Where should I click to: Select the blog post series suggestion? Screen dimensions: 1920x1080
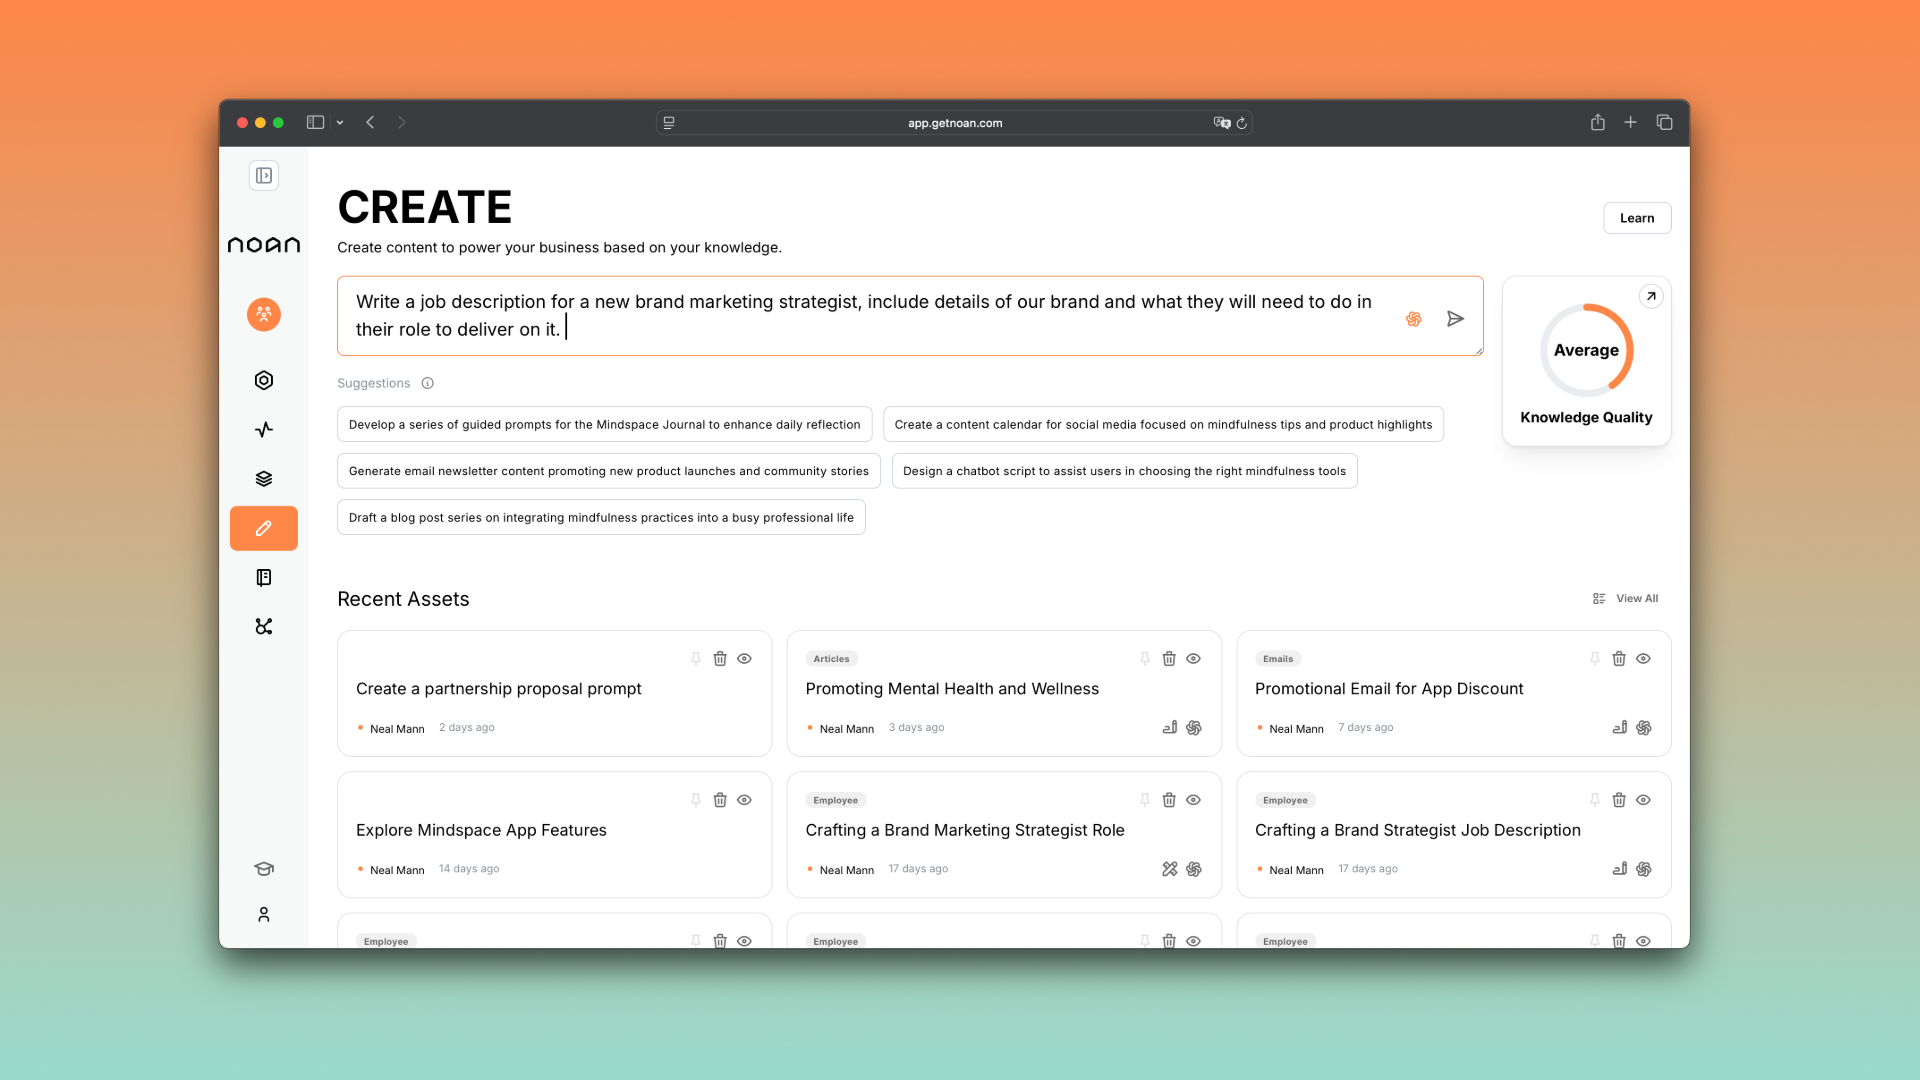coord(601,517)
